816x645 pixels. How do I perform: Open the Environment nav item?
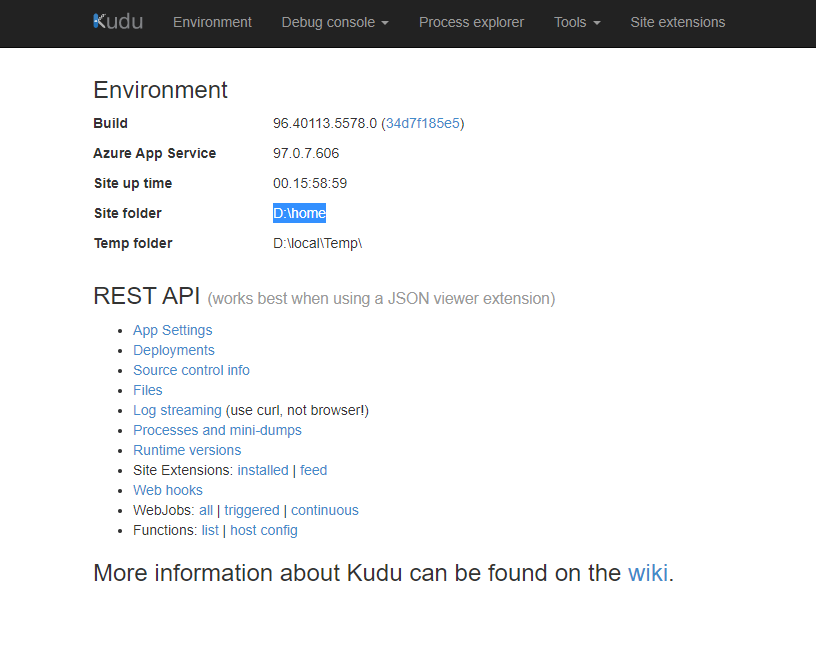click(212, 22)
